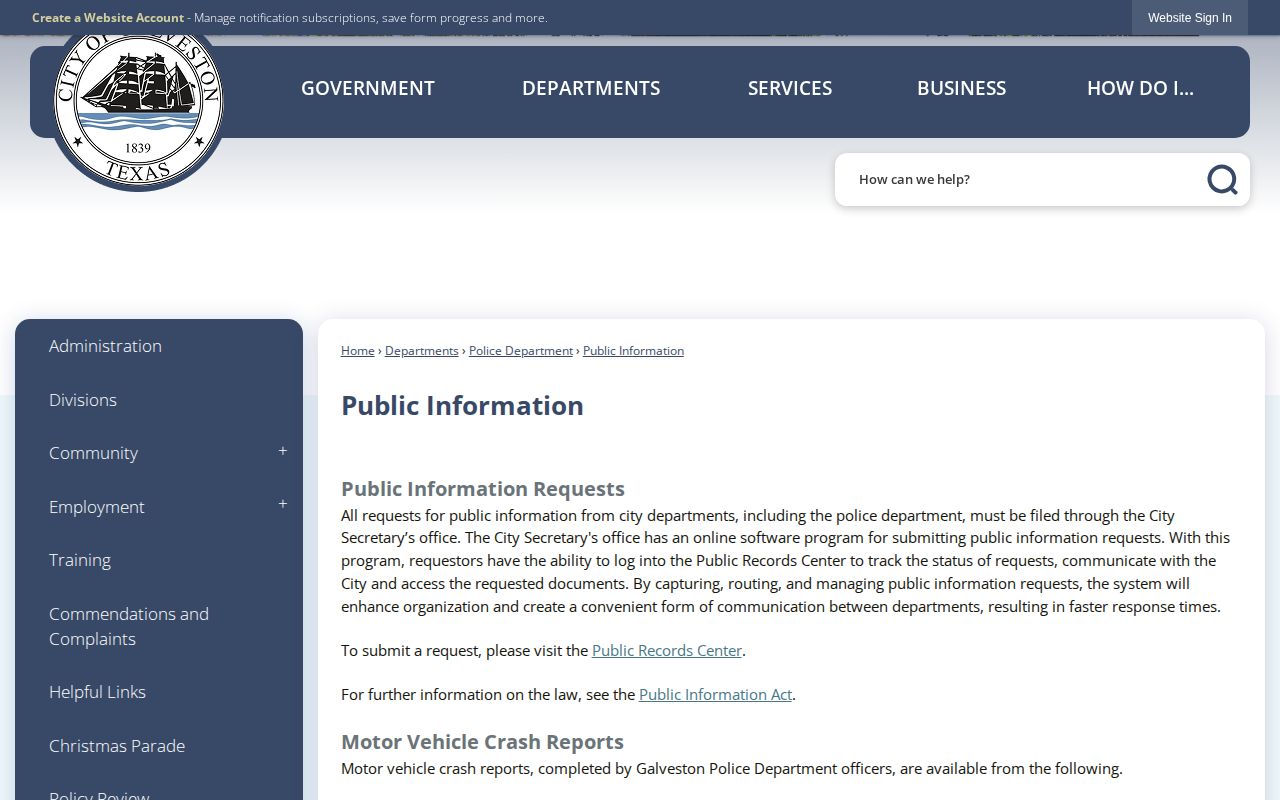Open the Government menu
The height and width of the screenshot is (800, 1280).
(368, 88)
